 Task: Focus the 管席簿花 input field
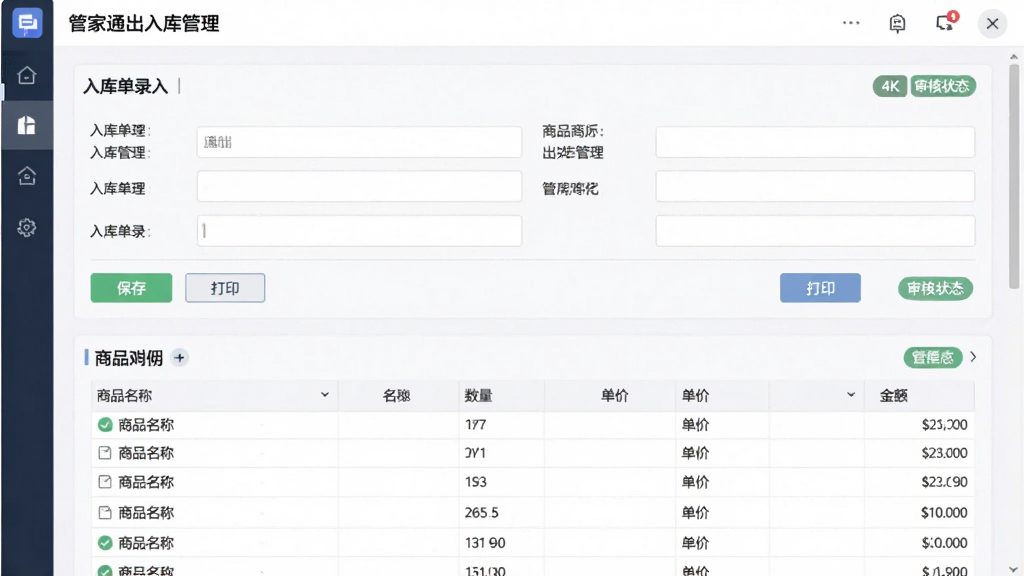(815, 187)
